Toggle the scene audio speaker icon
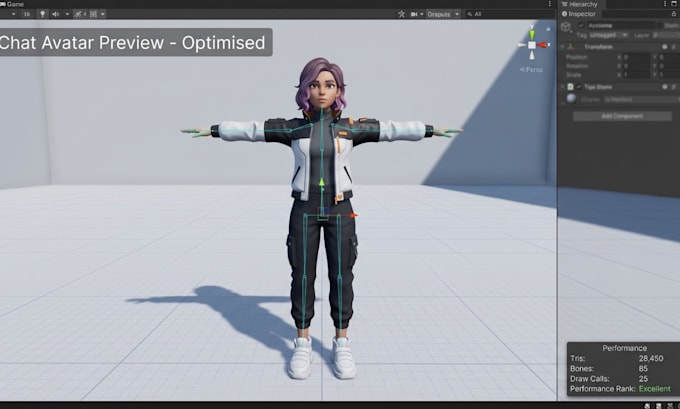Viewport: 680px width, 409px height. tap(56, 14)
